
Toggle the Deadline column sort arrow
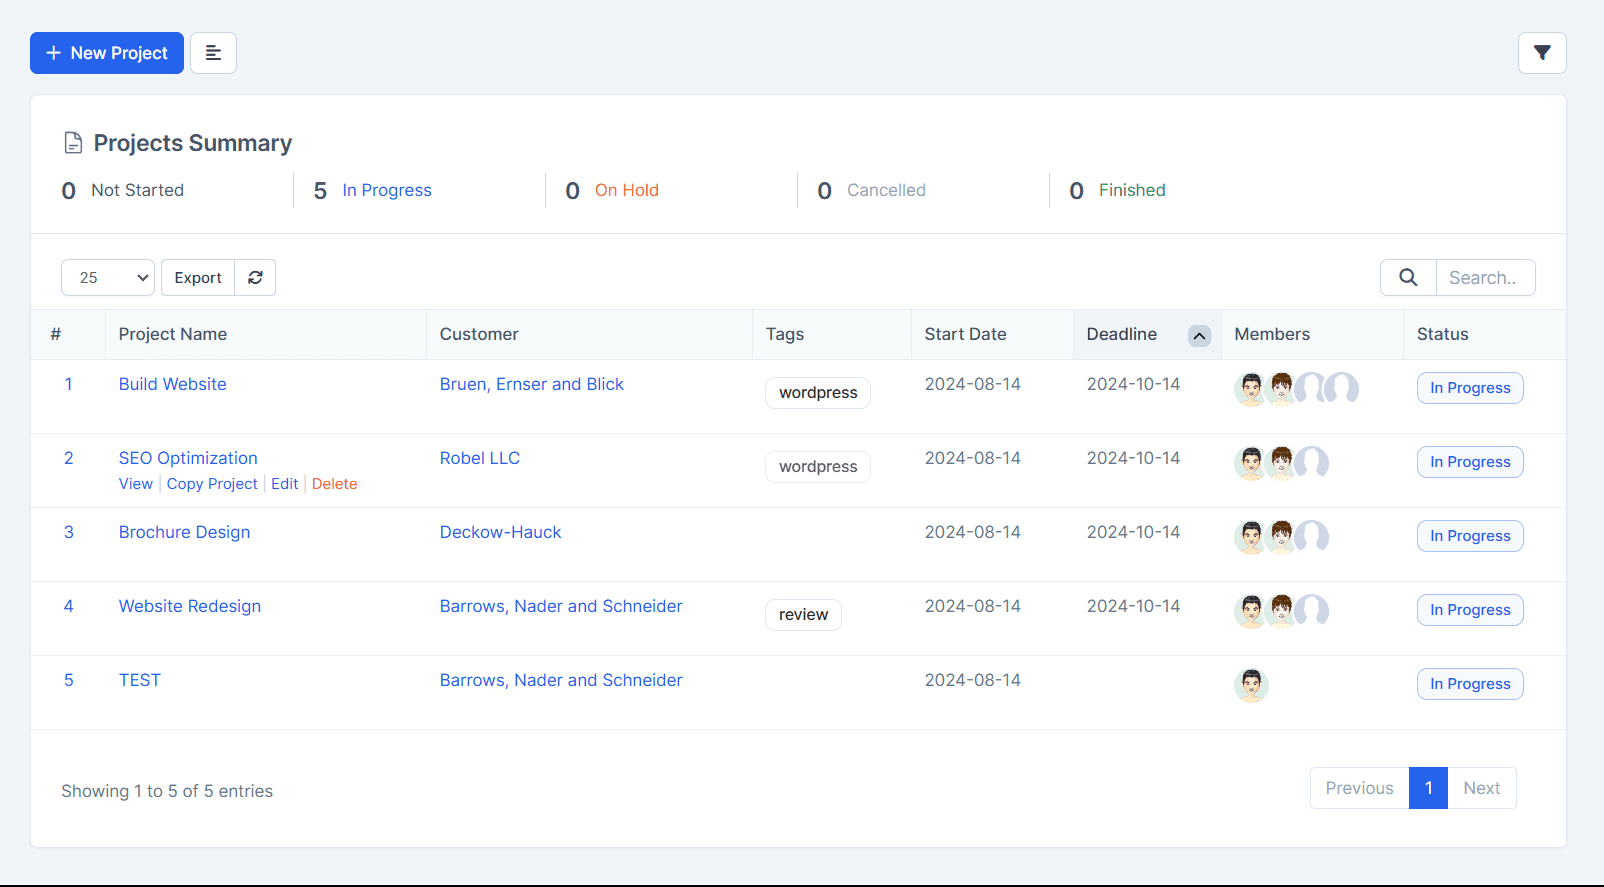coord(1199,335)
